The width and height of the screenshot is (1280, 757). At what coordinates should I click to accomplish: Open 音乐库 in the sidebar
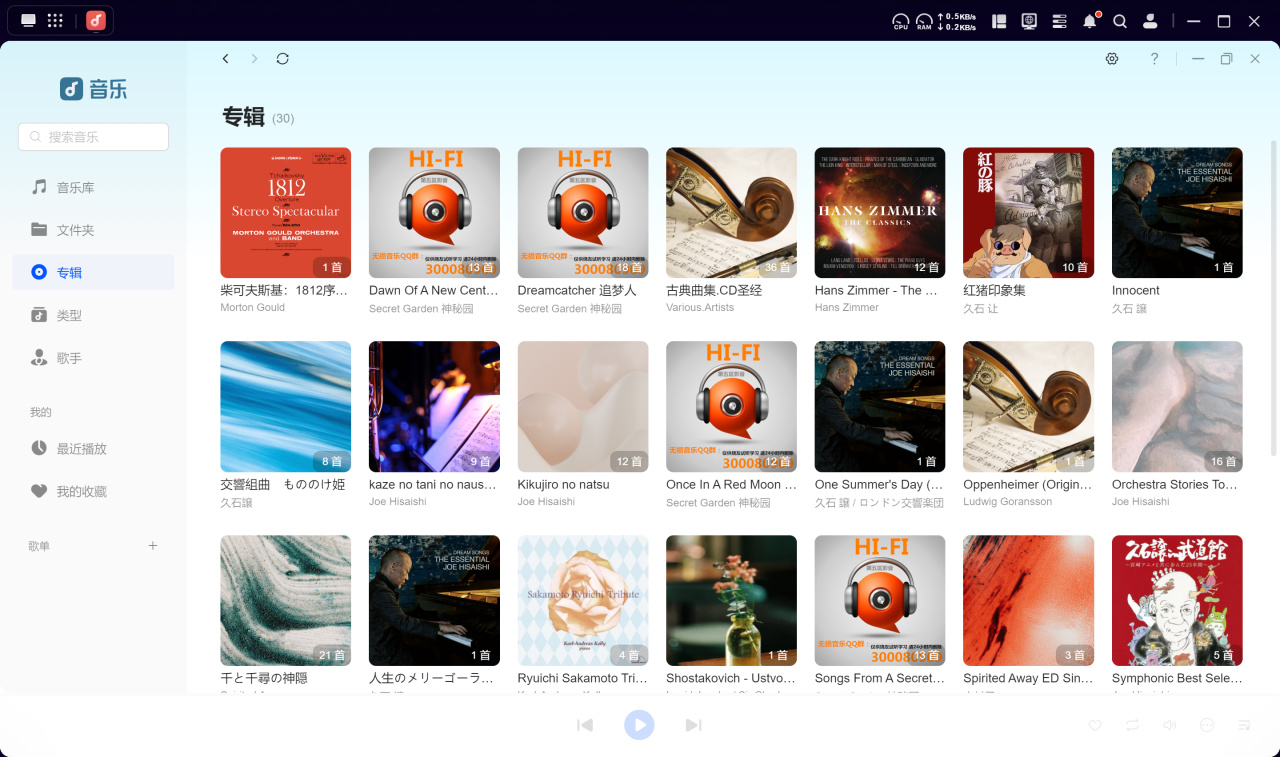pyautogui.click(x=93, y=187)
